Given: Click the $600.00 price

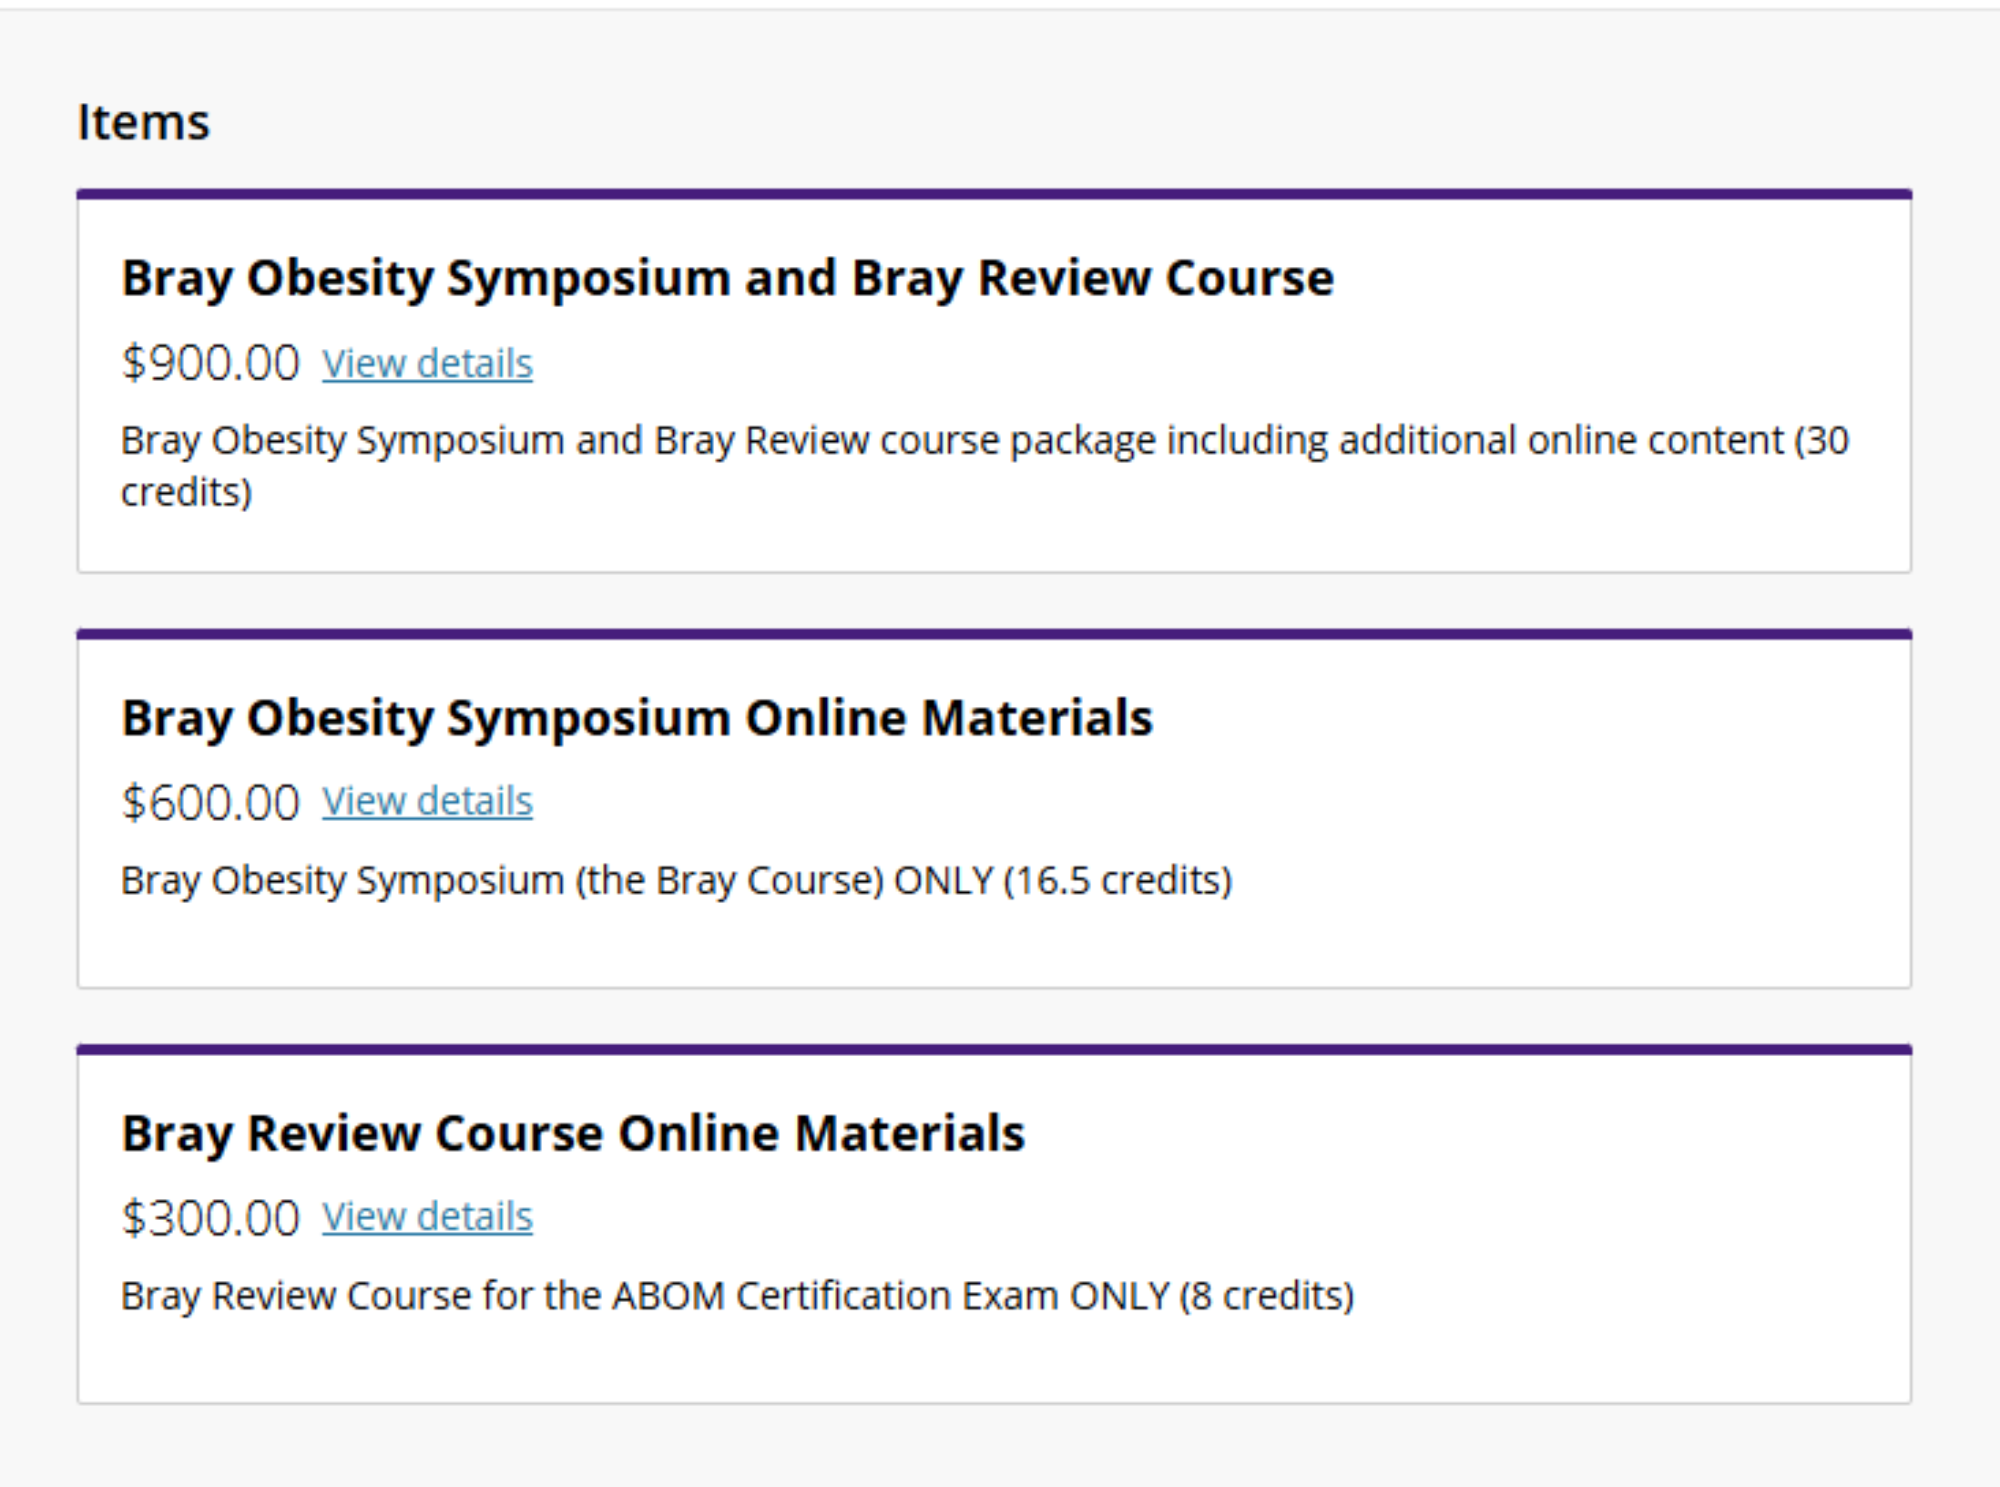Looking at the screenshot, I should 210,802.
